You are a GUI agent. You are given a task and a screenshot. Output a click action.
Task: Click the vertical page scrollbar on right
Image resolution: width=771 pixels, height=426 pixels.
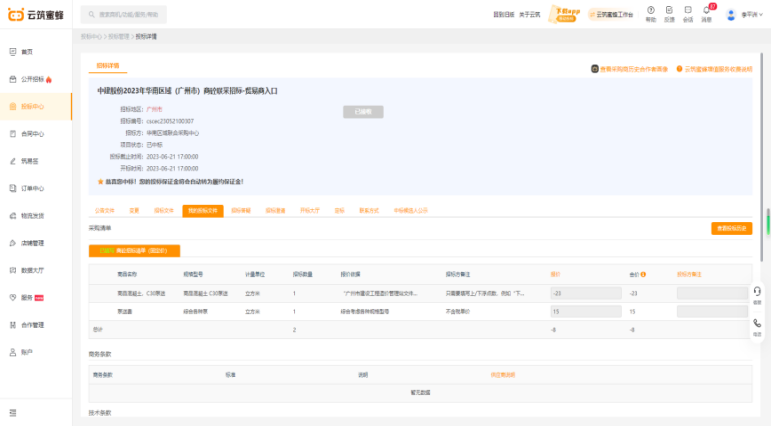767,221
